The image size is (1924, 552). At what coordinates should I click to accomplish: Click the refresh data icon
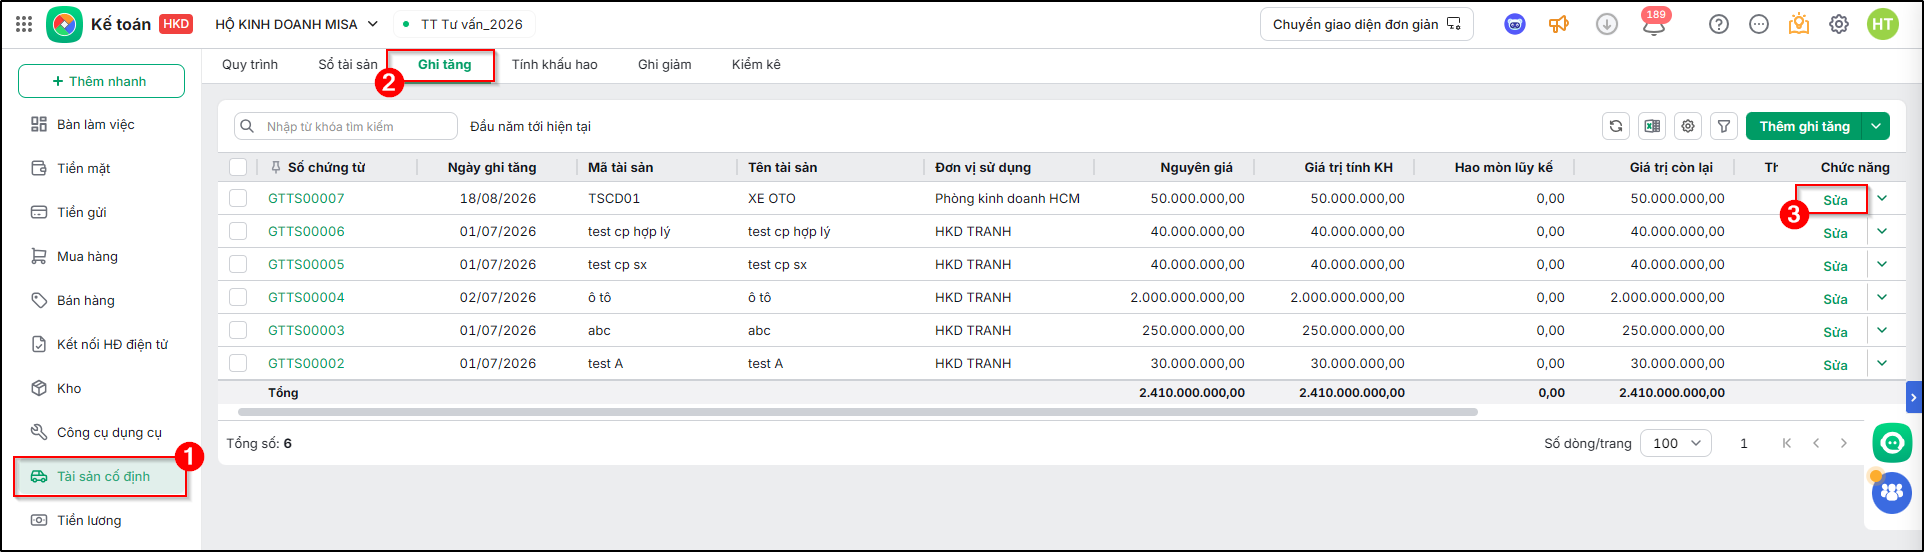pyautogui.click(x=1616, y=126)
